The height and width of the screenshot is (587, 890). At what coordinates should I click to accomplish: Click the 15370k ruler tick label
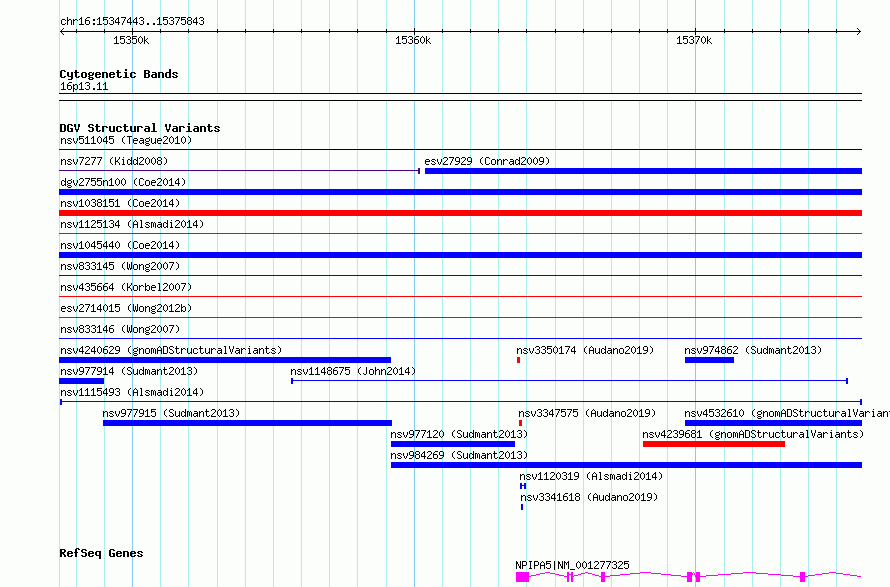pos(694,40)
